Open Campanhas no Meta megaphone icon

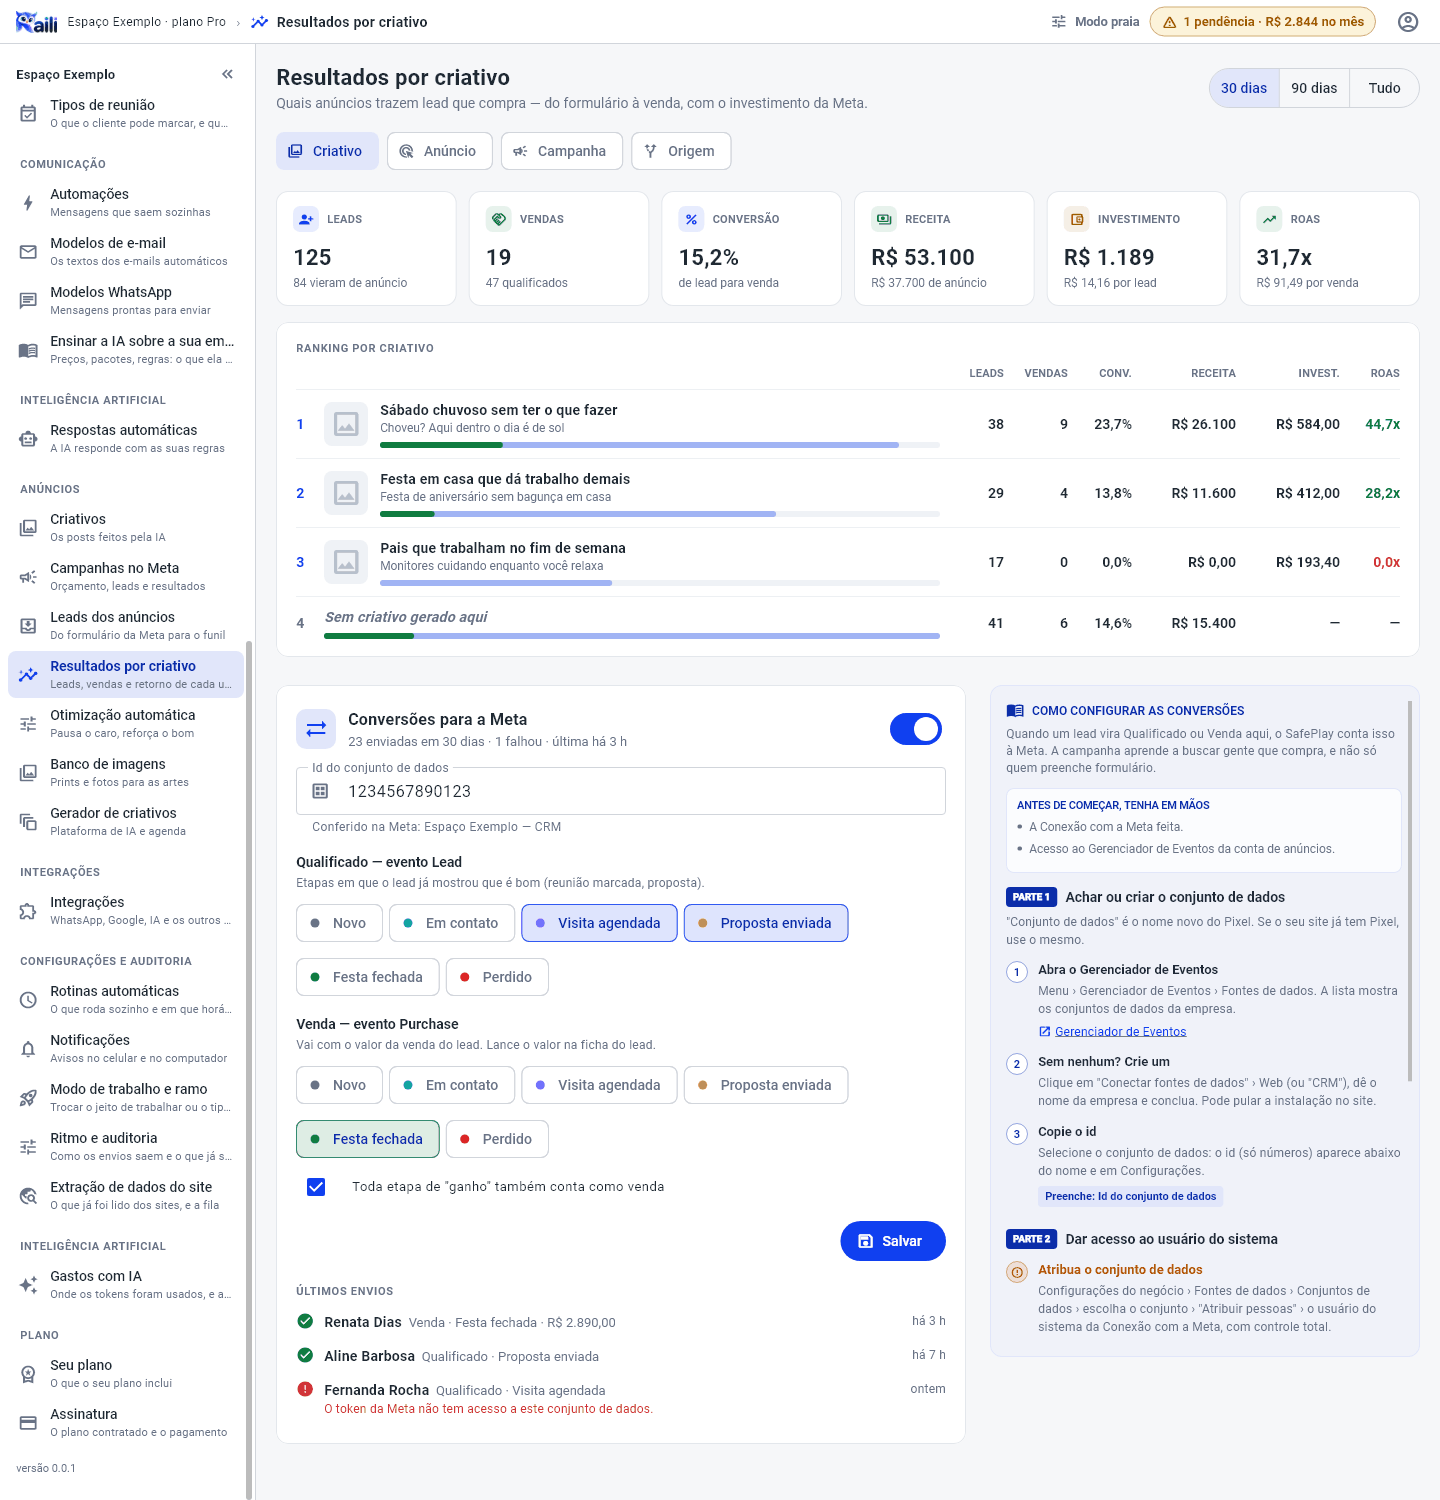click(28, 577)
